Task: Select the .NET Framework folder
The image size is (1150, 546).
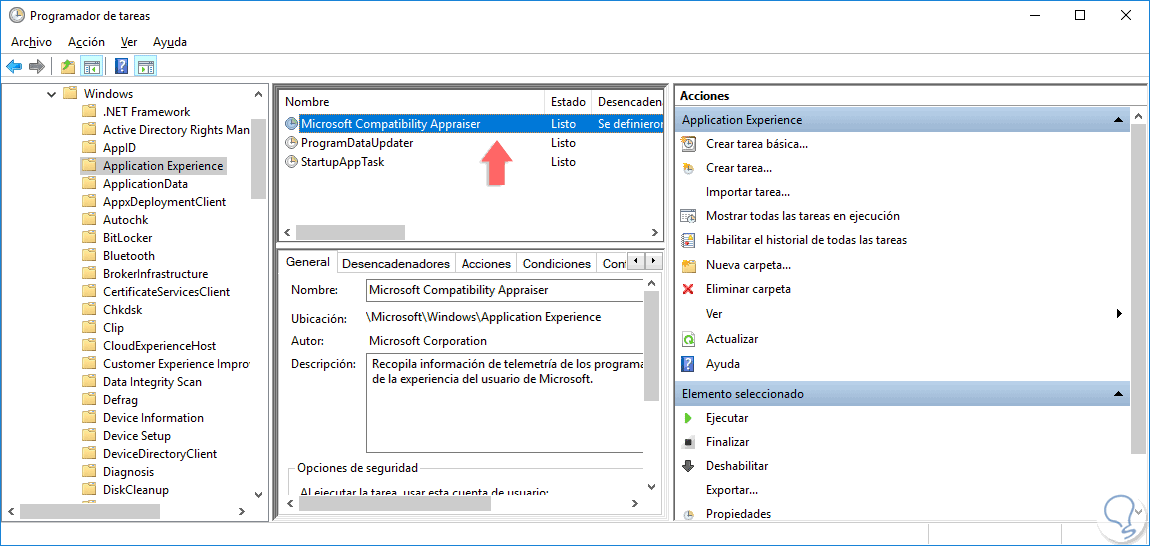Action: pyautogui.click(x=146, y=112)
